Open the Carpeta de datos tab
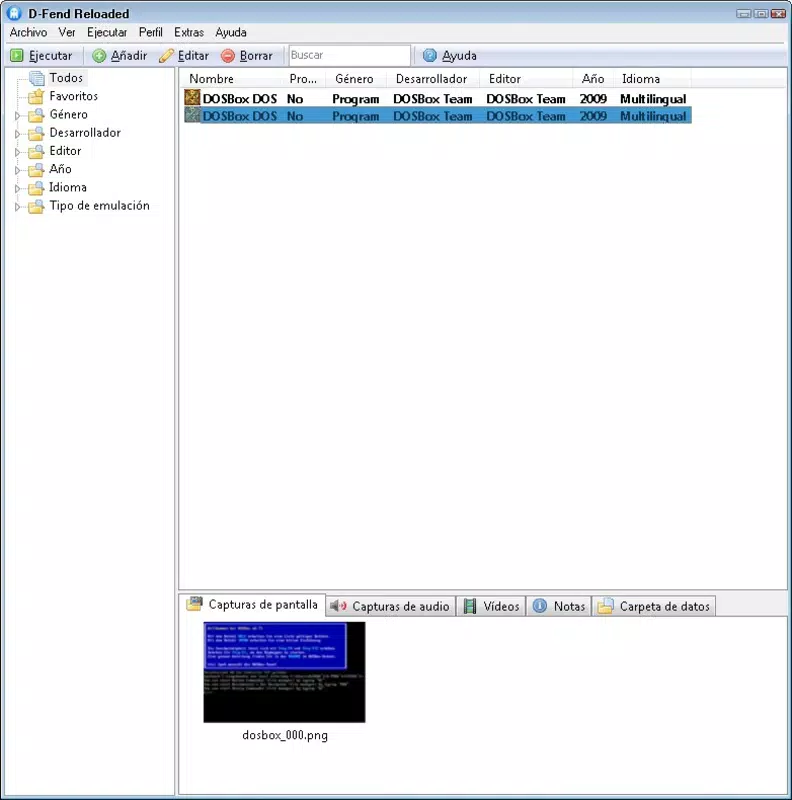The height and width of the screenshot is (800, 792). [x=654, y=606]
